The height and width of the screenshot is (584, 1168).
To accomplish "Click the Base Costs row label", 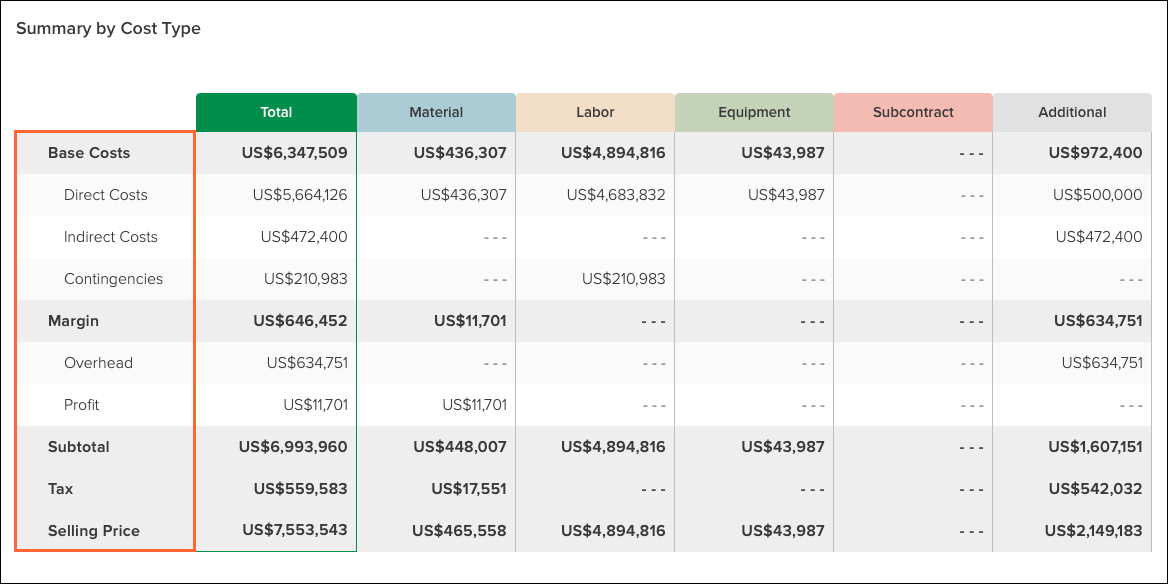I will coord(89,153).
